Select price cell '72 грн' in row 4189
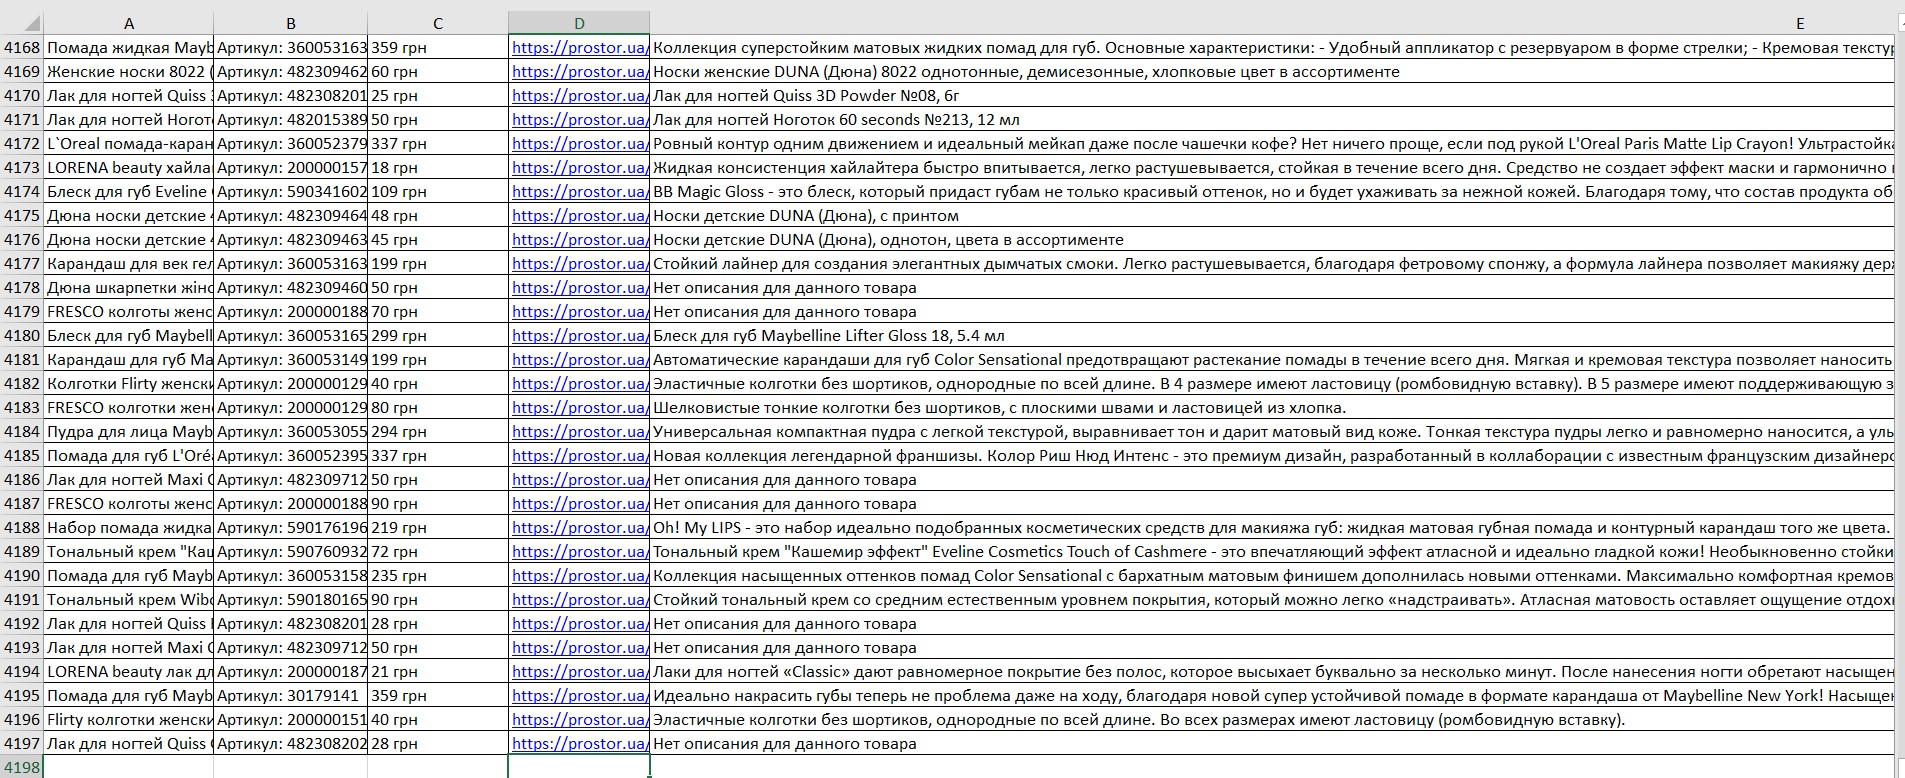The height and width of the screenshot is (778, 1905). pos(438,551)
